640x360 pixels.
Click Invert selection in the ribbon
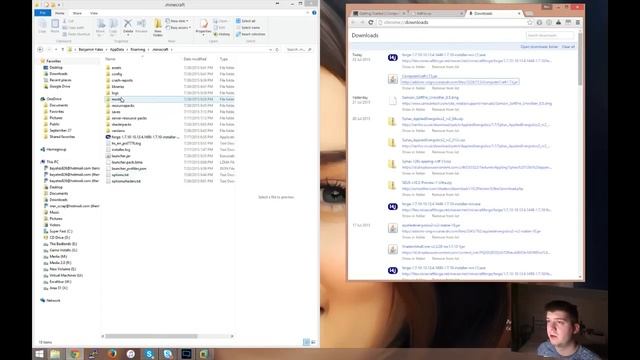[250, 34]
